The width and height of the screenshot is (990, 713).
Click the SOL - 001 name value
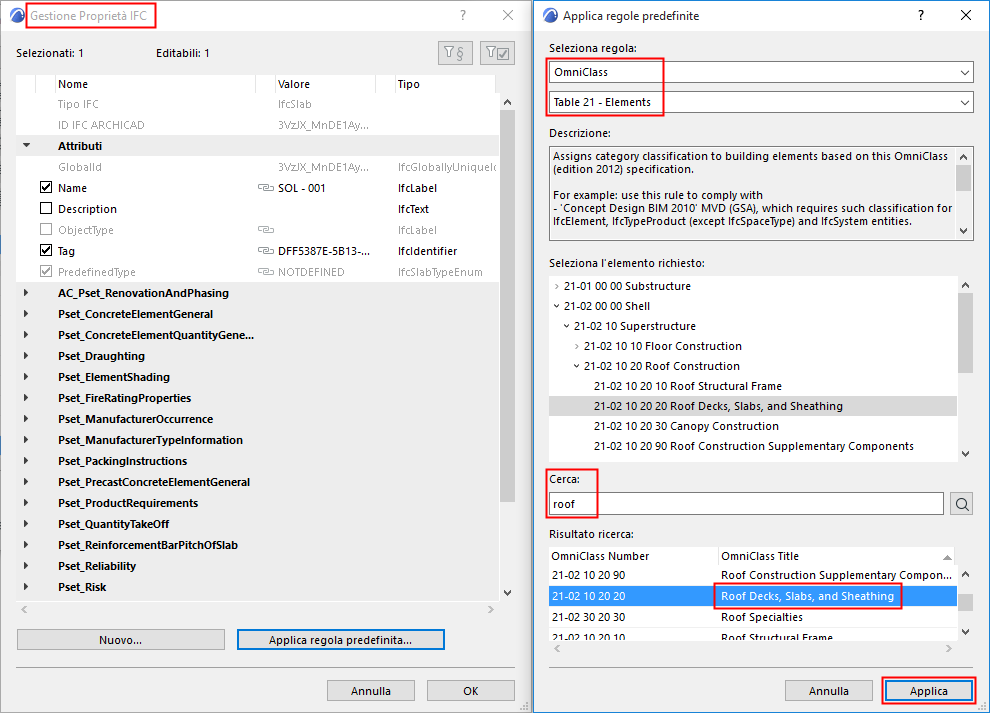pos(302,188)
